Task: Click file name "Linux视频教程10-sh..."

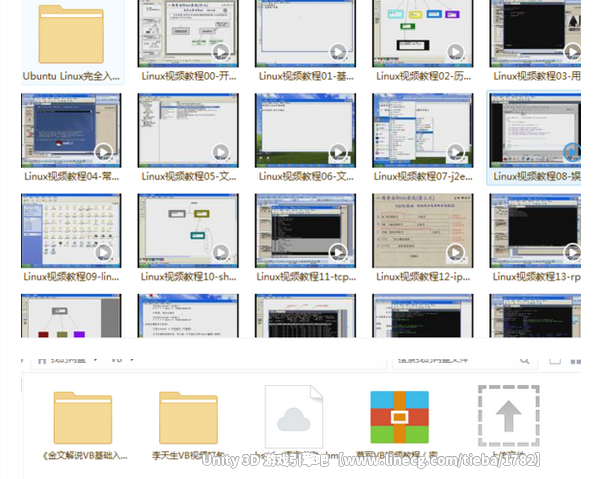Action: [189, 277]
